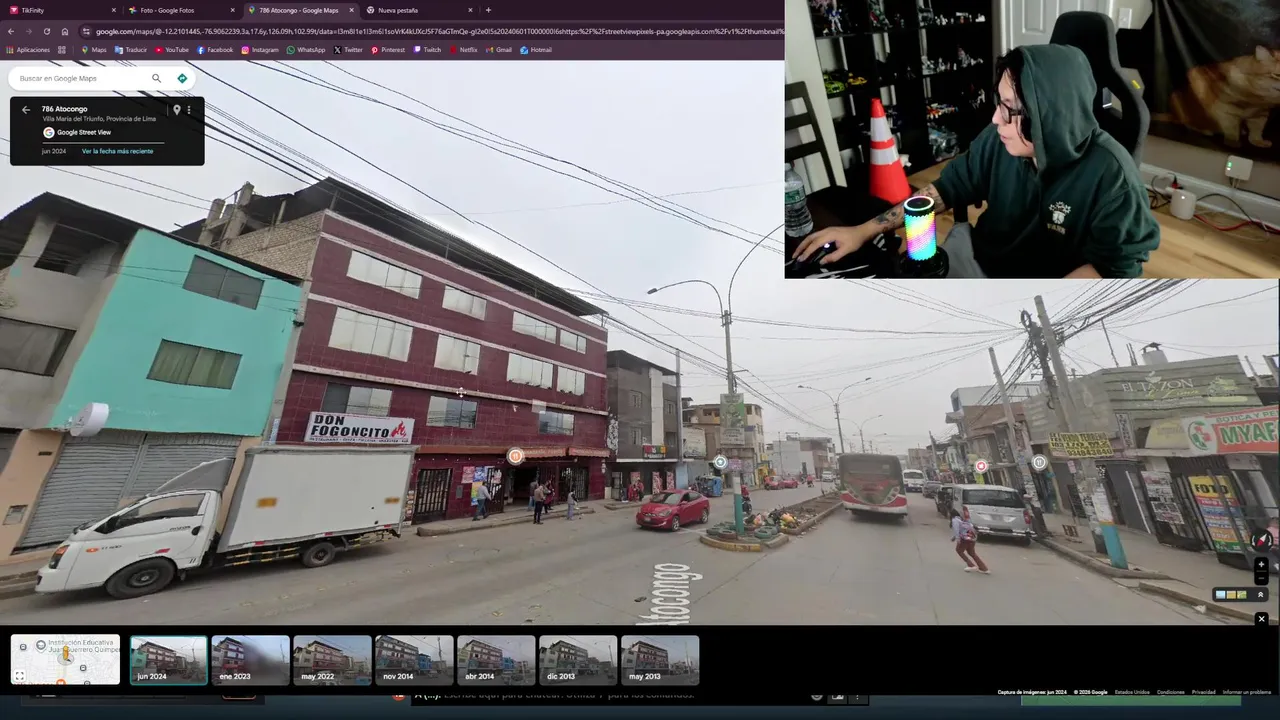Open the Pinterest bookmark
Screen dimensions: 1280x720
click(388, 50)
